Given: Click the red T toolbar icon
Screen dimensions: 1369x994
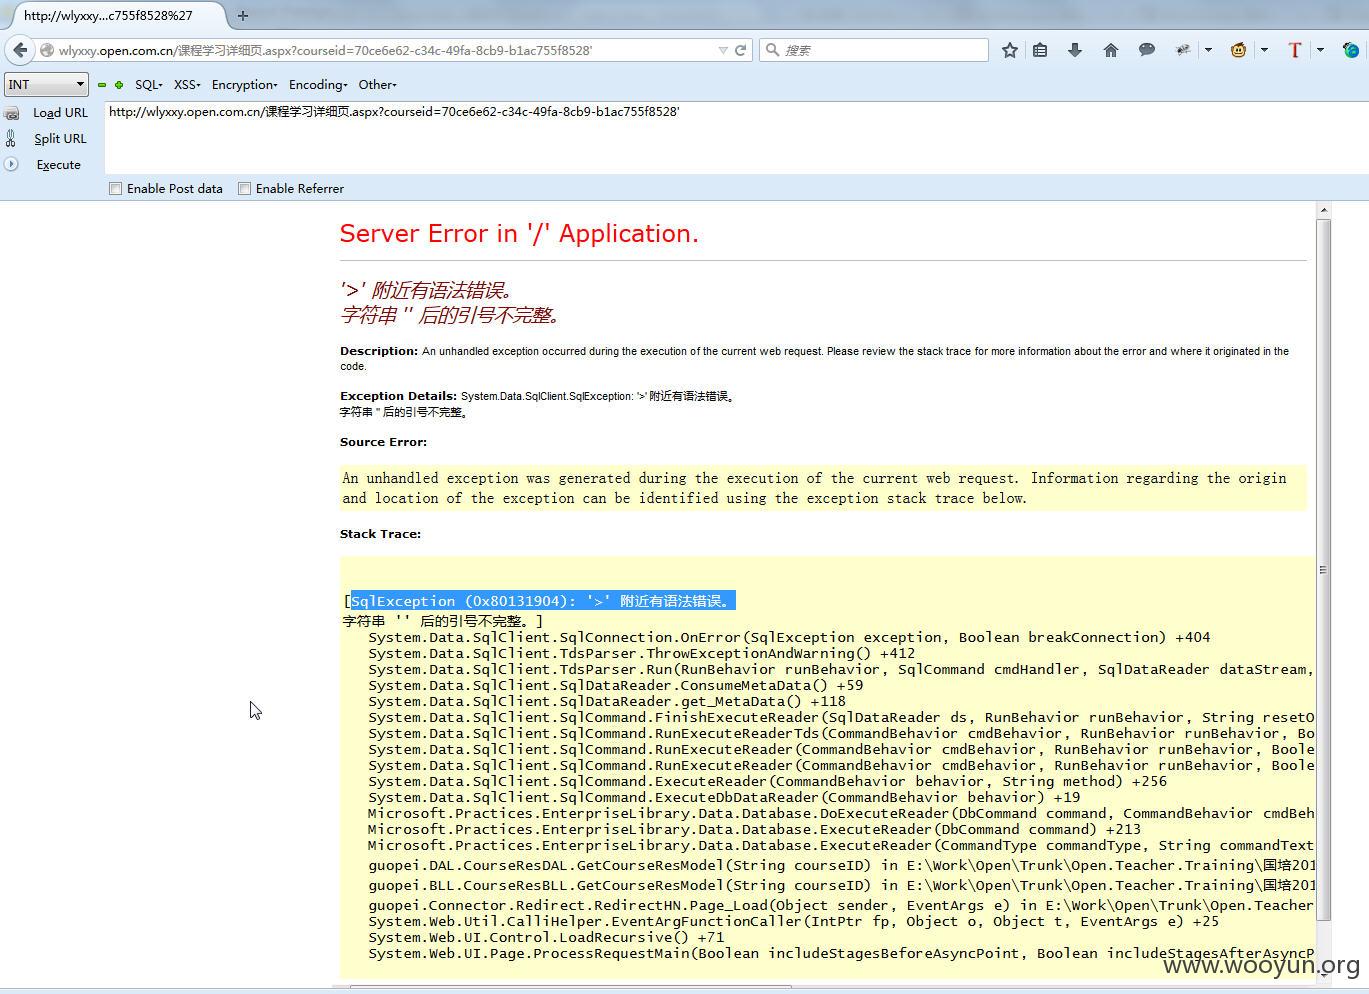Looking at the screenshot, I should pos(1294,50).
